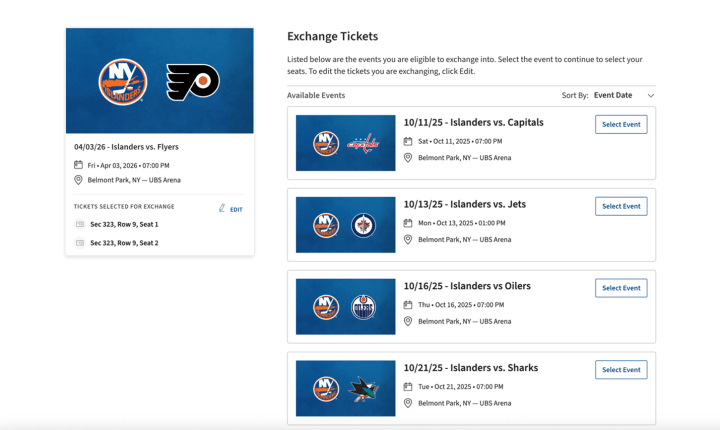Click ticket icon for Seat 2

[x=79, y=242]
